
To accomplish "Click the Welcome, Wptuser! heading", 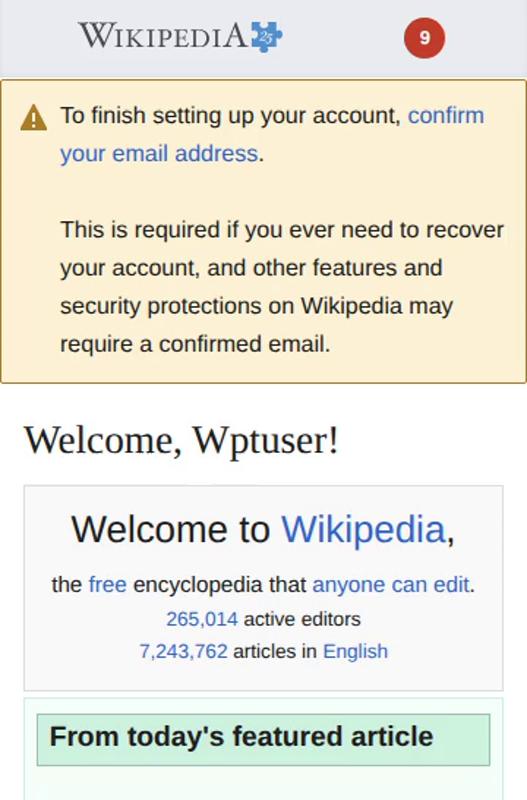I will 181,440.
